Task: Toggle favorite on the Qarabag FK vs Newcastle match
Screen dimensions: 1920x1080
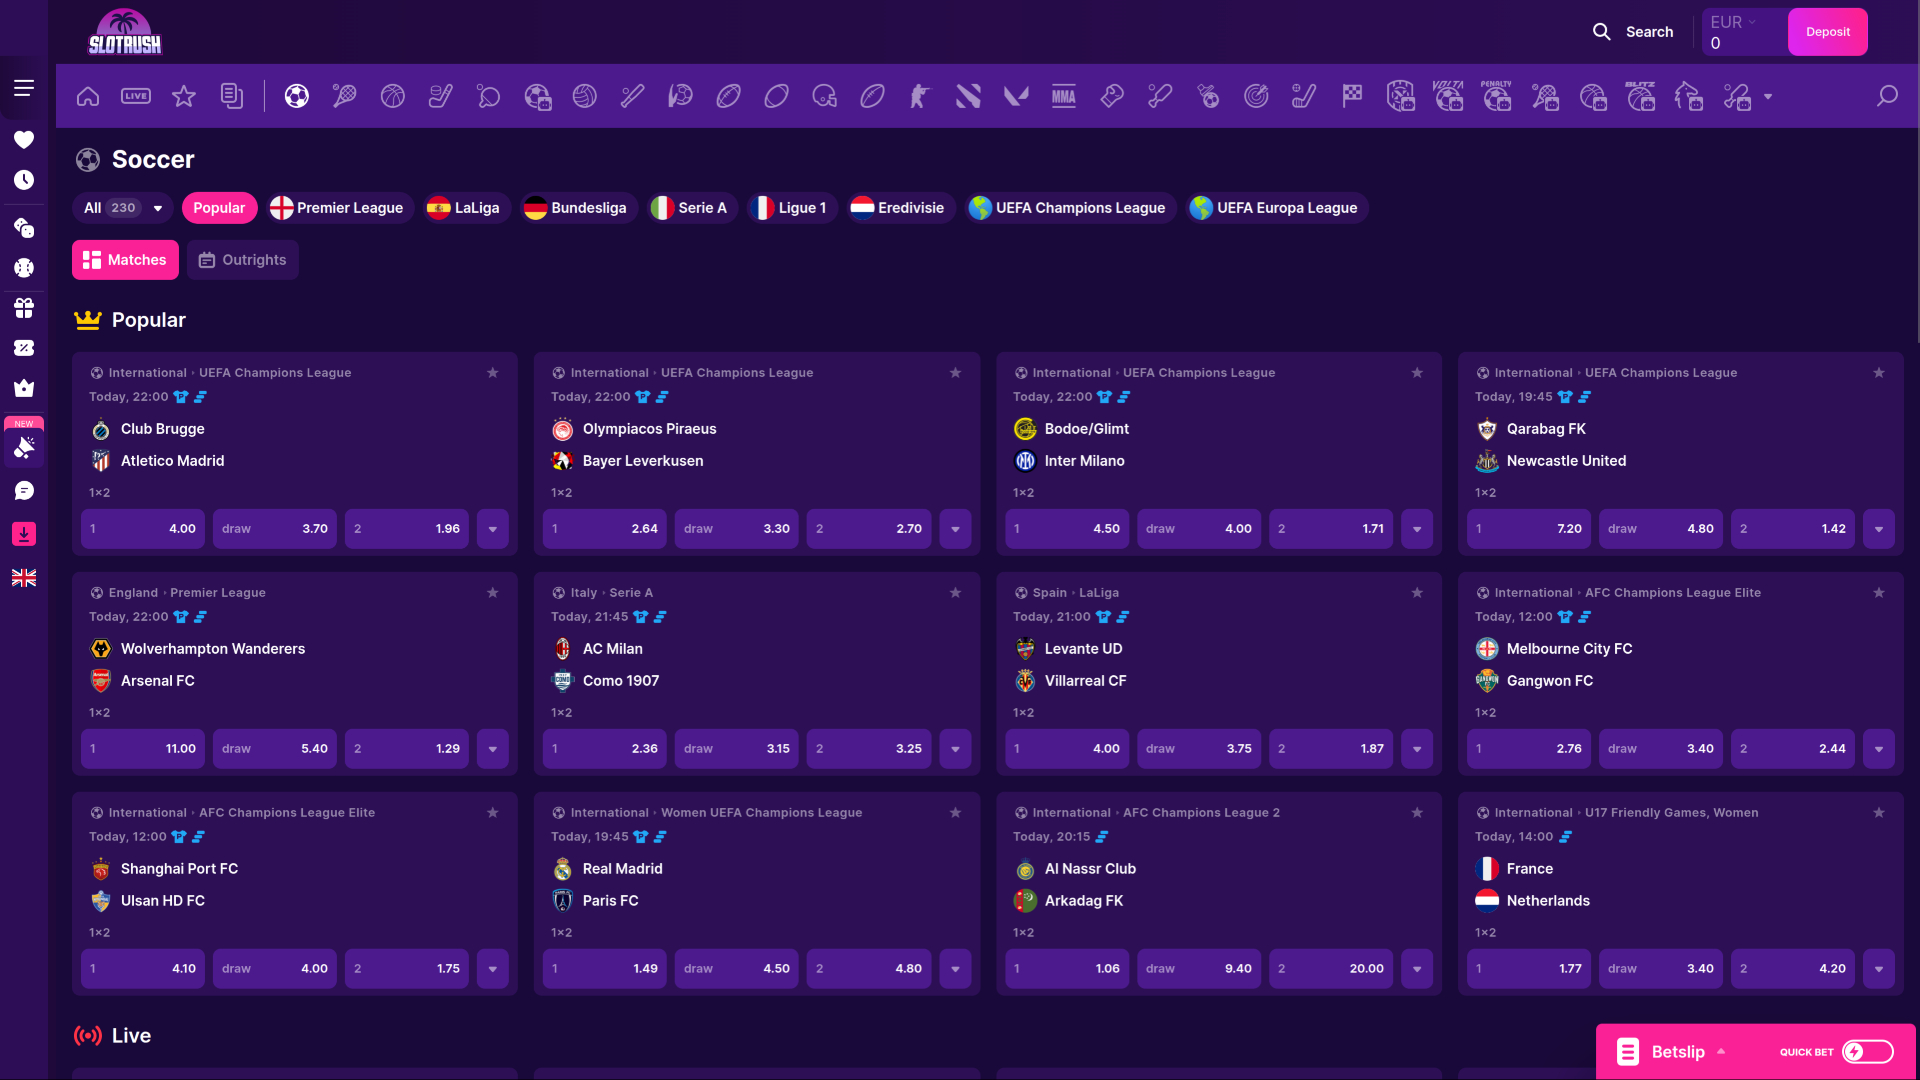Action: pos(1879,372)
